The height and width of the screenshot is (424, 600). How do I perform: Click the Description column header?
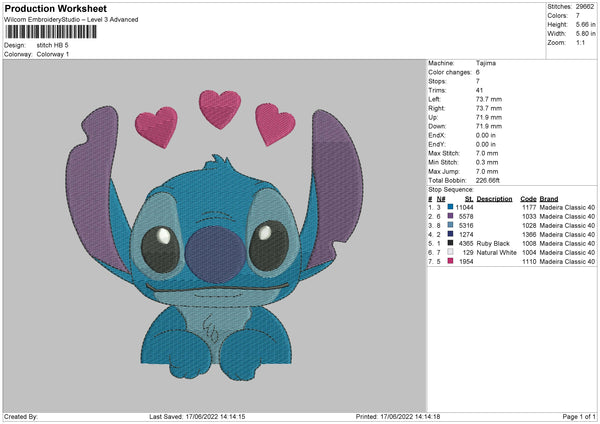(494, 198)
